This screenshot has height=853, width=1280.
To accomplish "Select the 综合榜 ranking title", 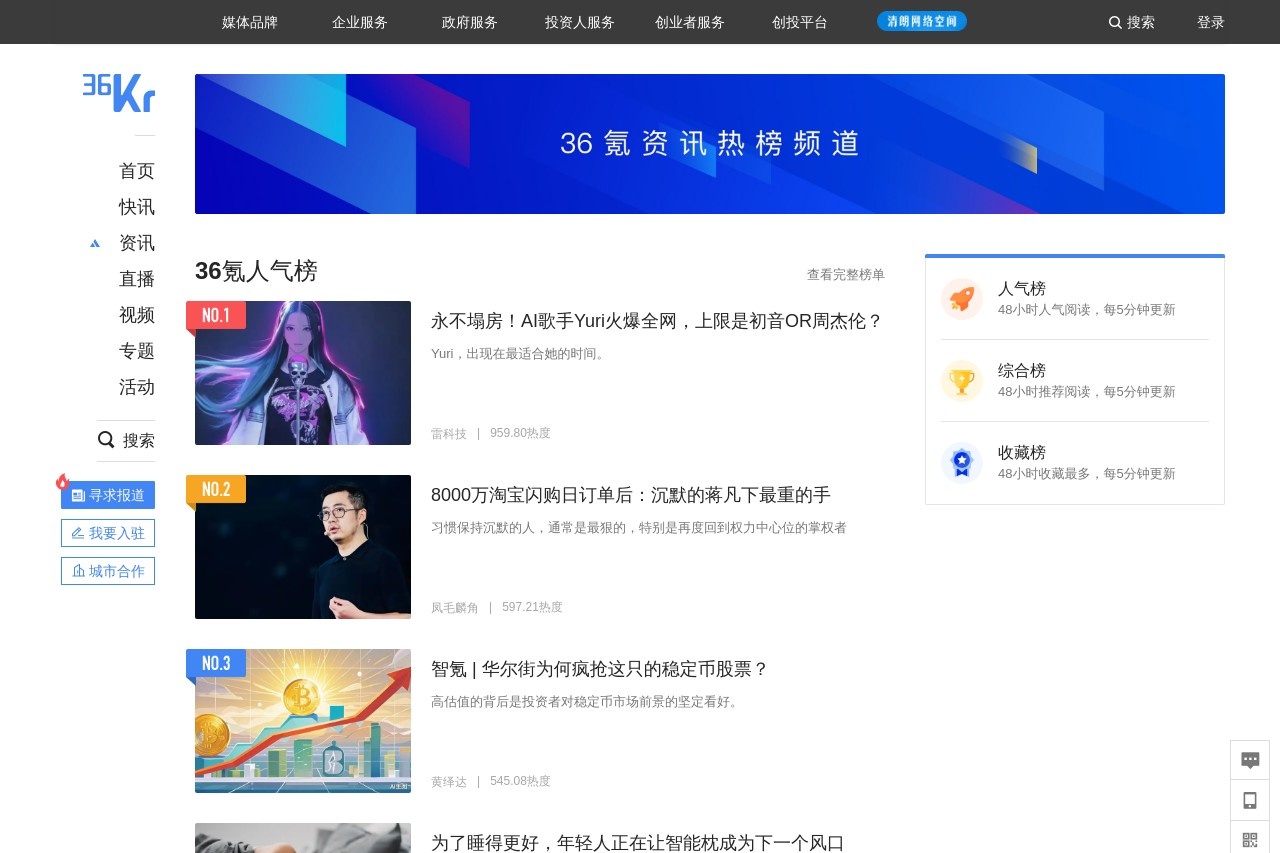I will click(1022, 370).
